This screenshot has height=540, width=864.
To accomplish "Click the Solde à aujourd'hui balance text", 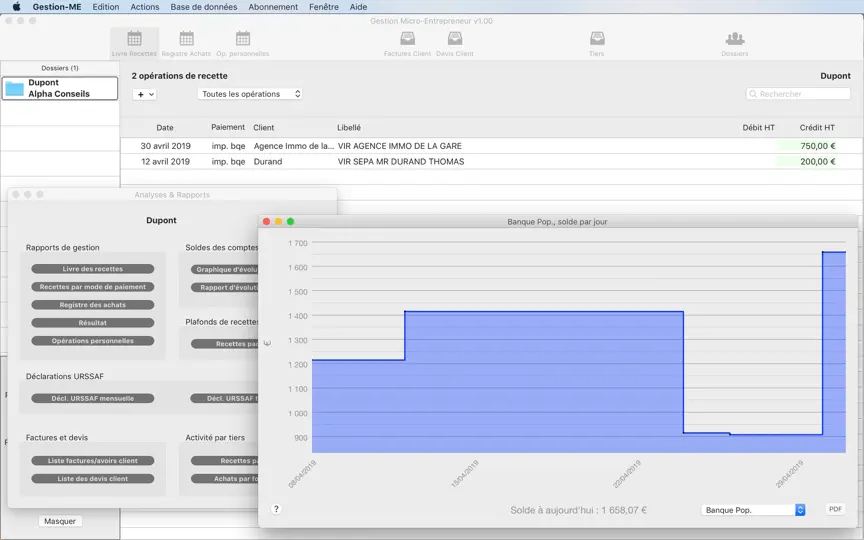I will click(579, 510).
